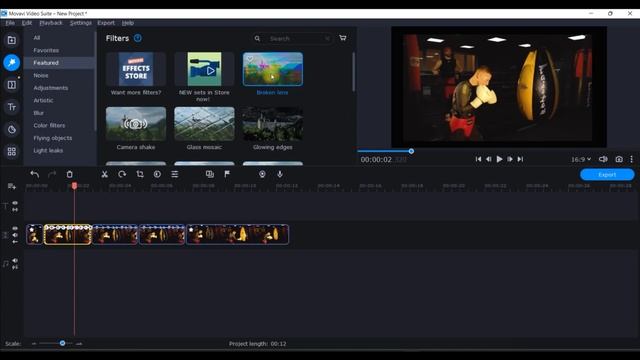Open Clip properties icon
This screenshot has height=360, width=640.
click(175, 174)
